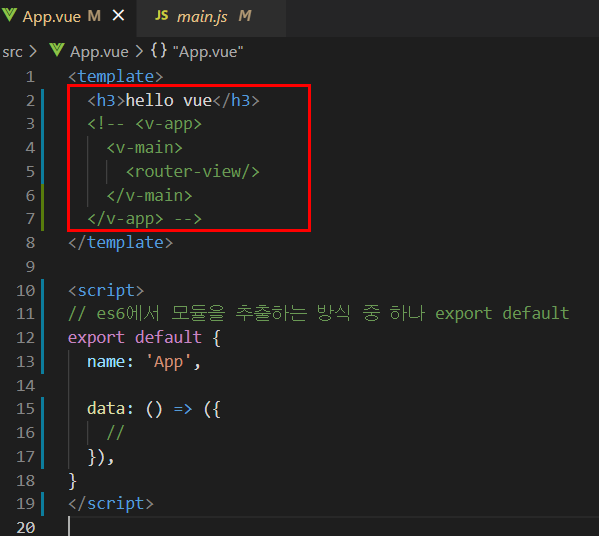Image resolution: width=599 pixels, height=536 pixels.
Task: Click the closing </script> tag
Action: point(111,504)
